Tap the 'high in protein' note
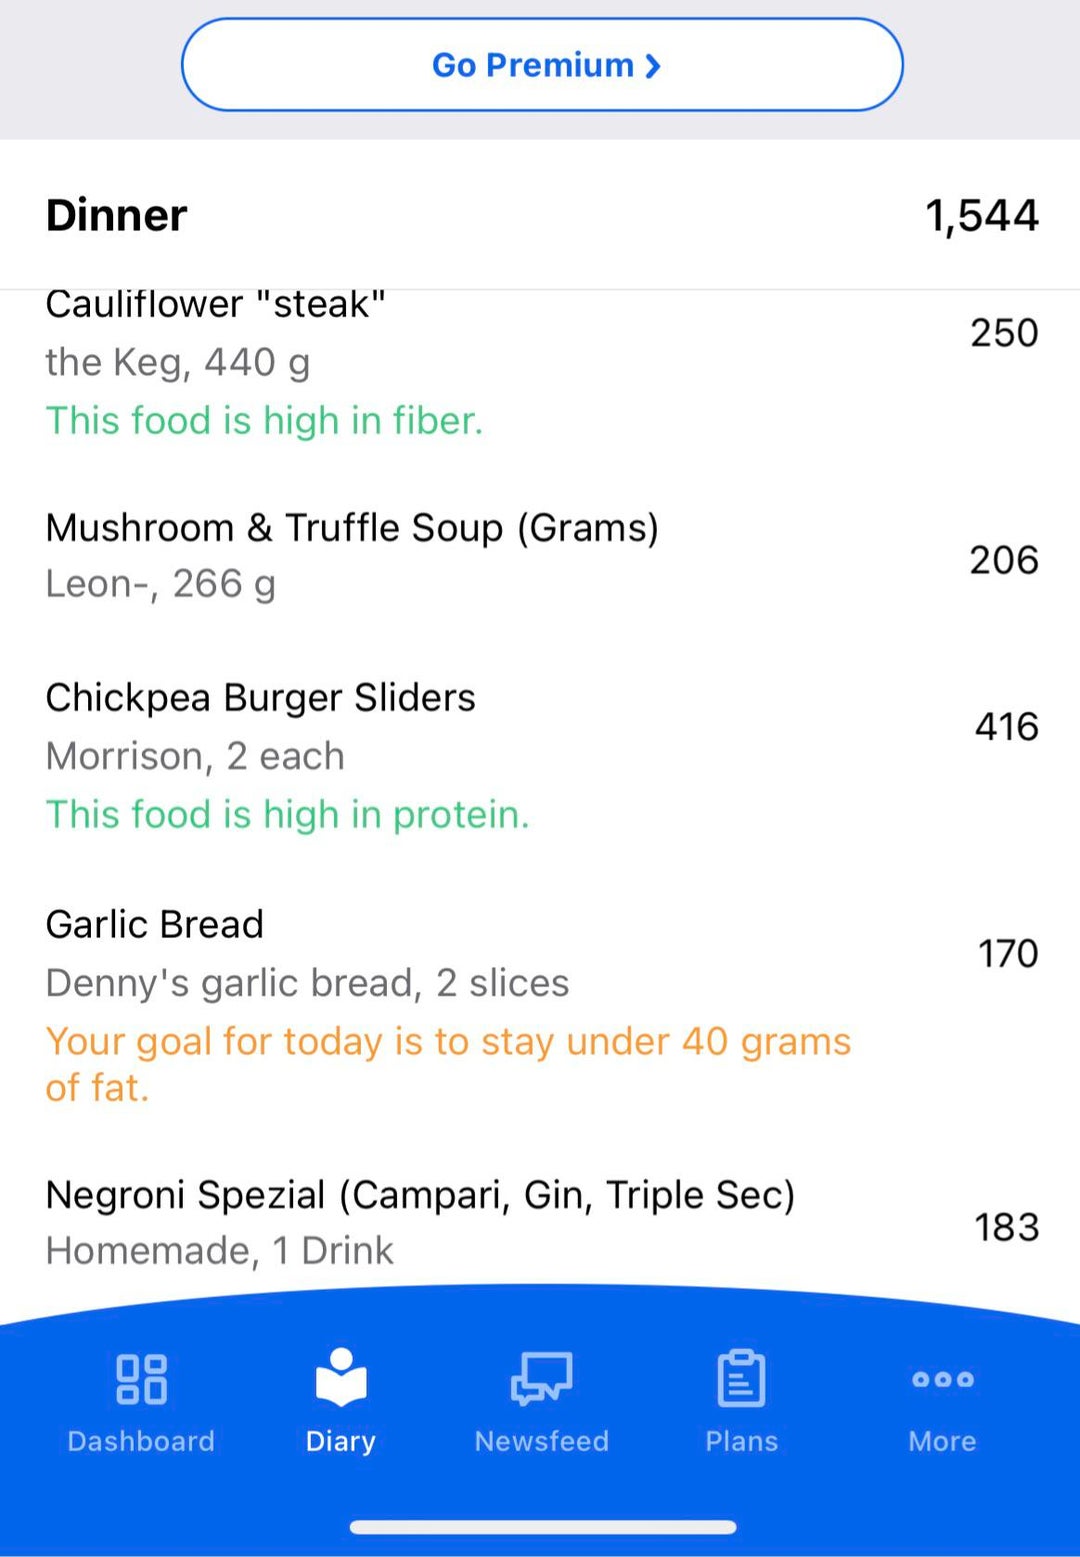 [287, 815]
